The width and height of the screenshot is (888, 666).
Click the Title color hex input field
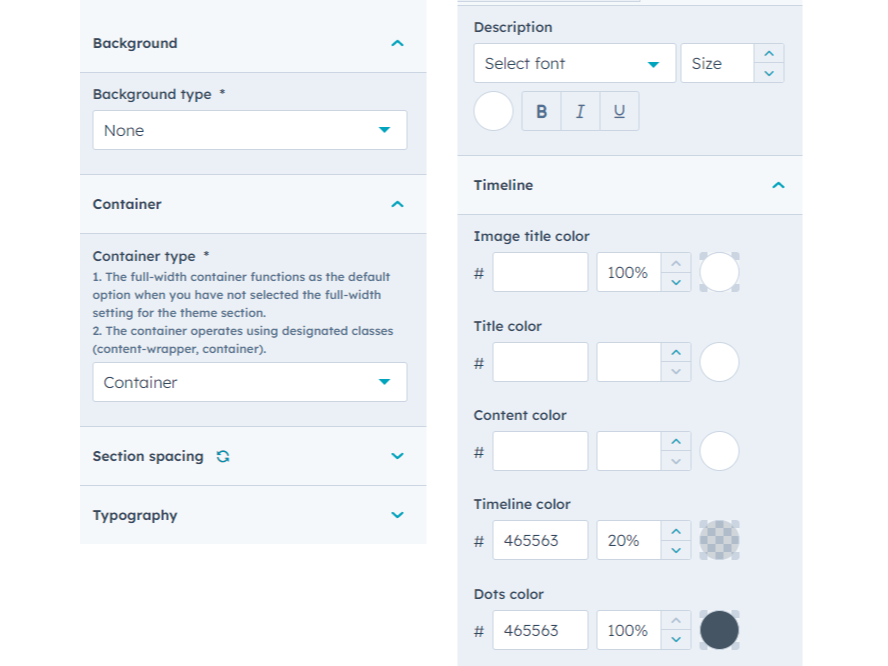pos(540,362)
